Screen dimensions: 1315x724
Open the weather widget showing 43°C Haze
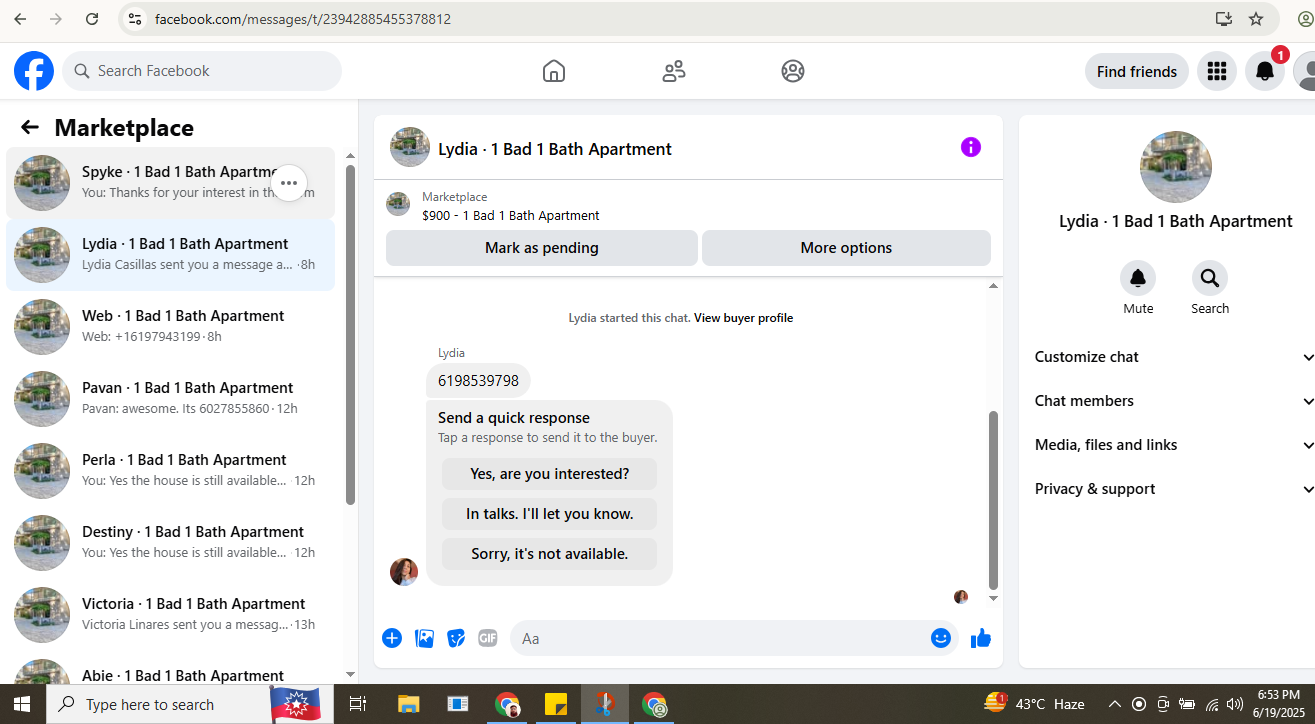pos(1035,704)
